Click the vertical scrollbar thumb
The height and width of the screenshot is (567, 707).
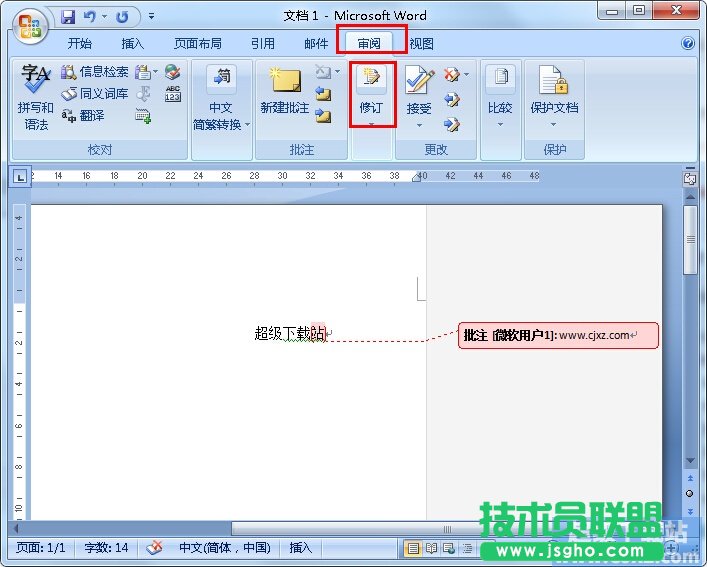(690, 240)
